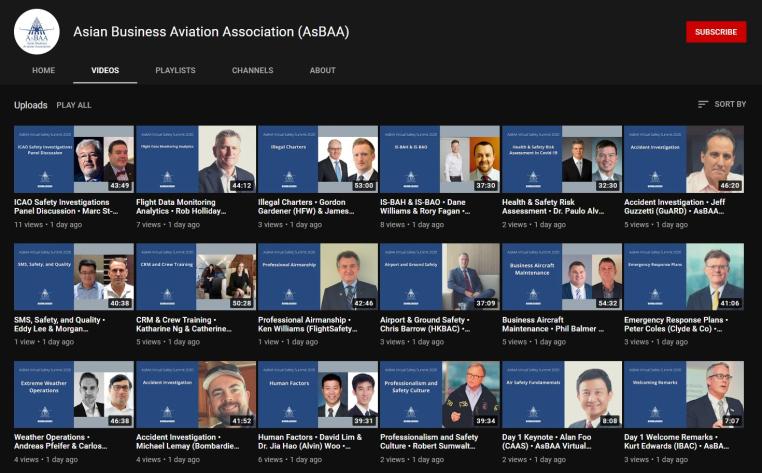762x473 pixels.
Task: Play the Business Aircraft Maintenance video thumbnail
Action: pyautogui.click(x=561, y=277)
